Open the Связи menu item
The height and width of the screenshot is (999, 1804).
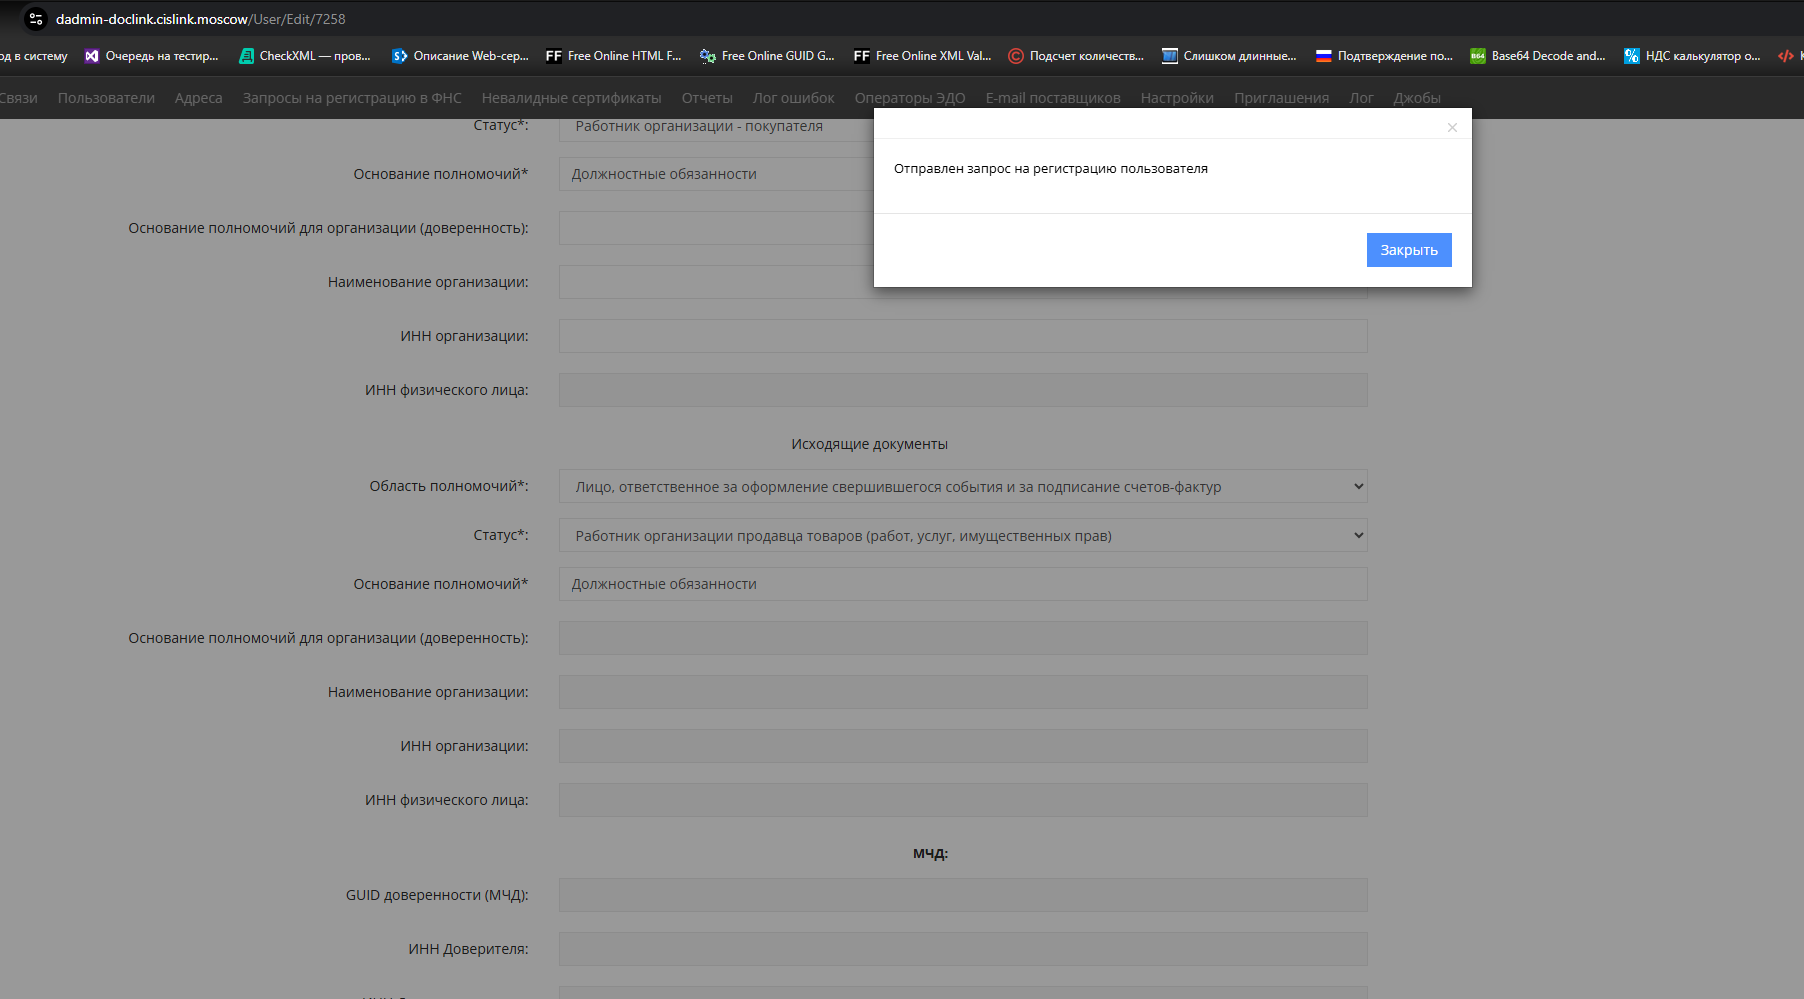tap(18, 98)
